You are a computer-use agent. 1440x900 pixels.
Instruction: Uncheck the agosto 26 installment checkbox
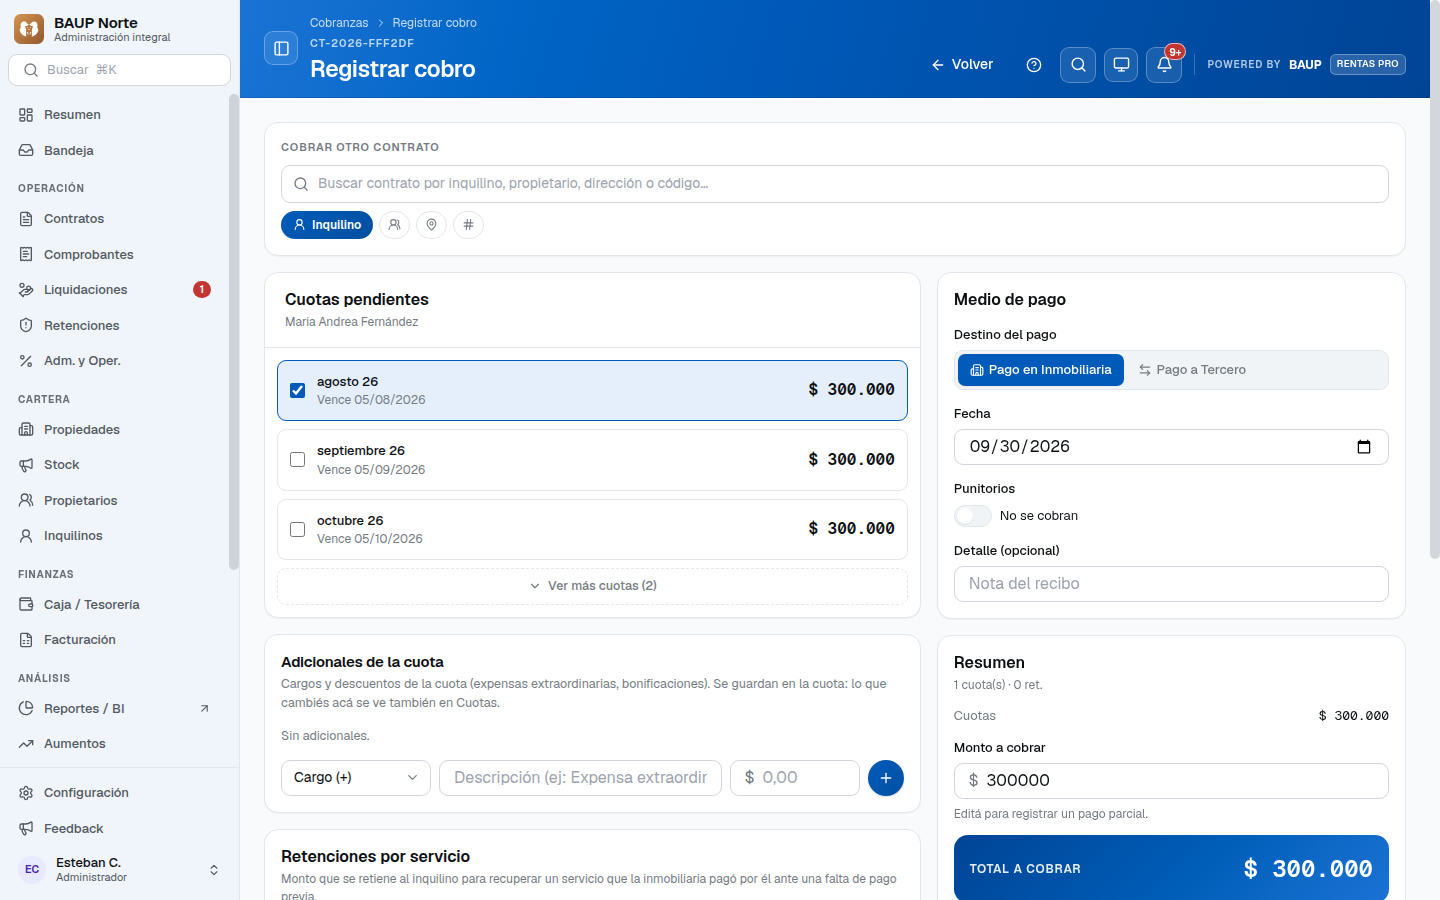point(297,390)
